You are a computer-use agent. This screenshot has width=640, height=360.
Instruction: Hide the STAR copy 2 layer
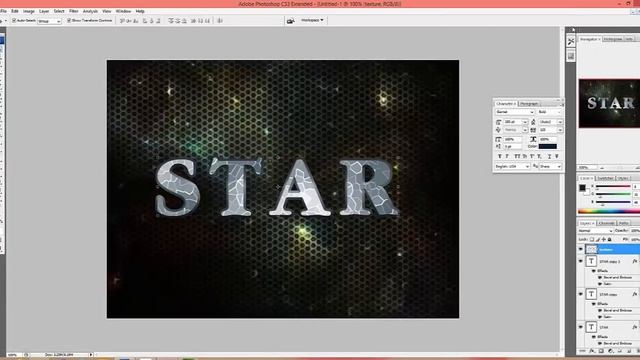(x=581, y=261)
